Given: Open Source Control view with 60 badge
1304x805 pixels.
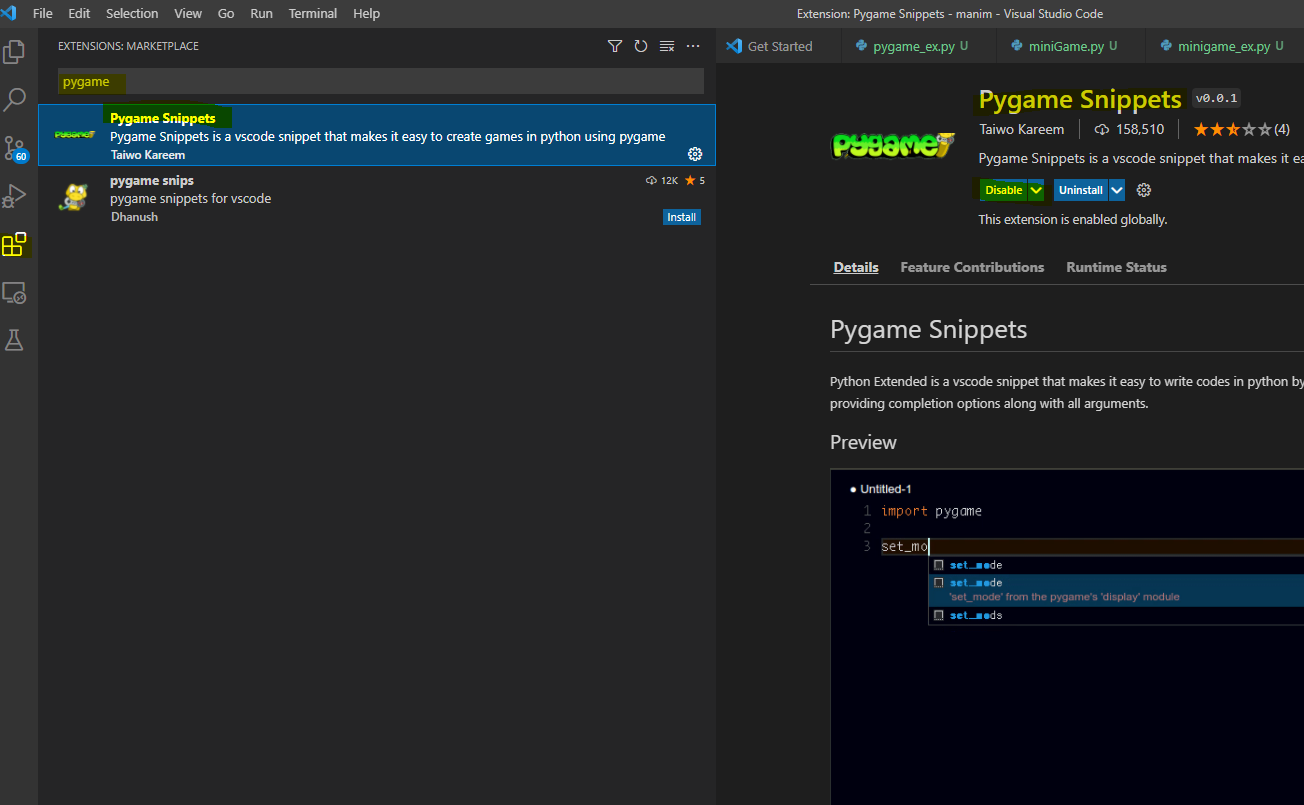Looking at the screenshot, I should [x=15, y=149].
